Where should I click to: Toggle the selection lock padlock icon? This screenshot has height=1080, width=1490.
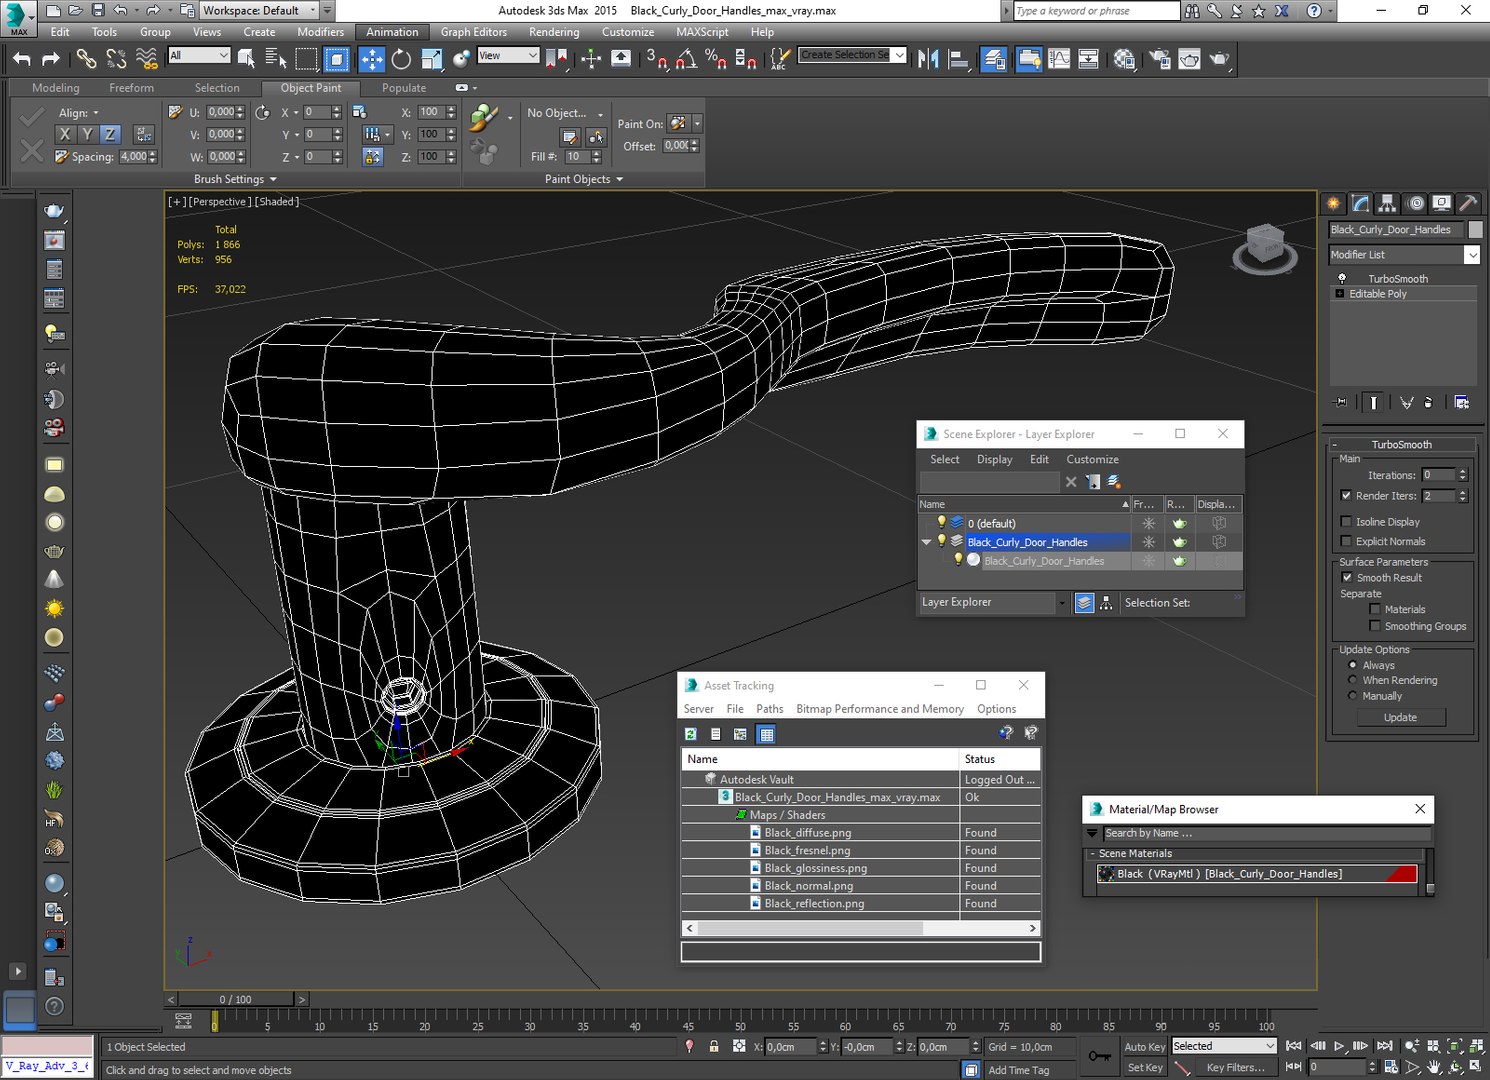(714, 1046)
